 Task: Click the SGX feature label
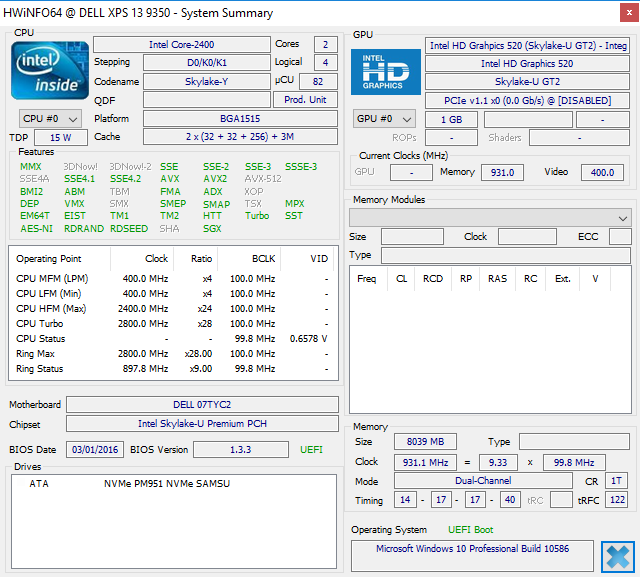click(x=212, y=229)
